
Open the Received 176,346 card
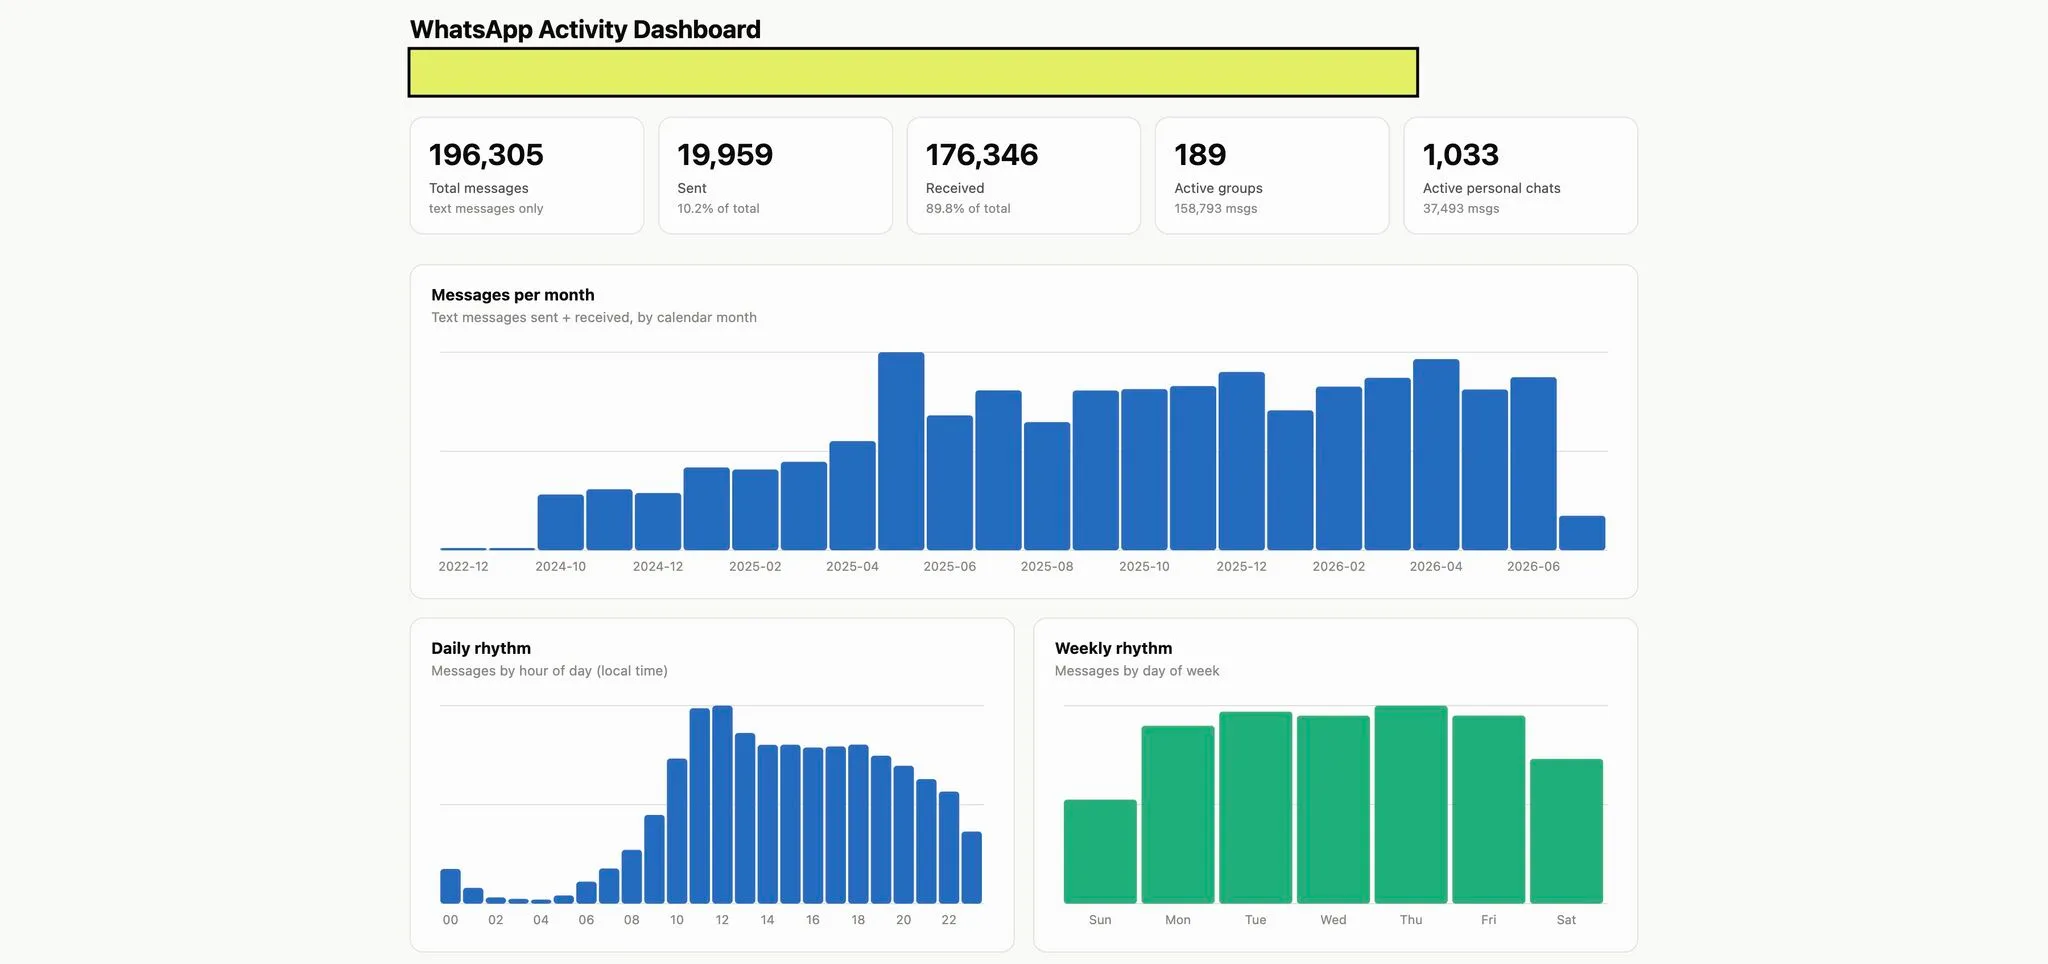pos(1024,176)
